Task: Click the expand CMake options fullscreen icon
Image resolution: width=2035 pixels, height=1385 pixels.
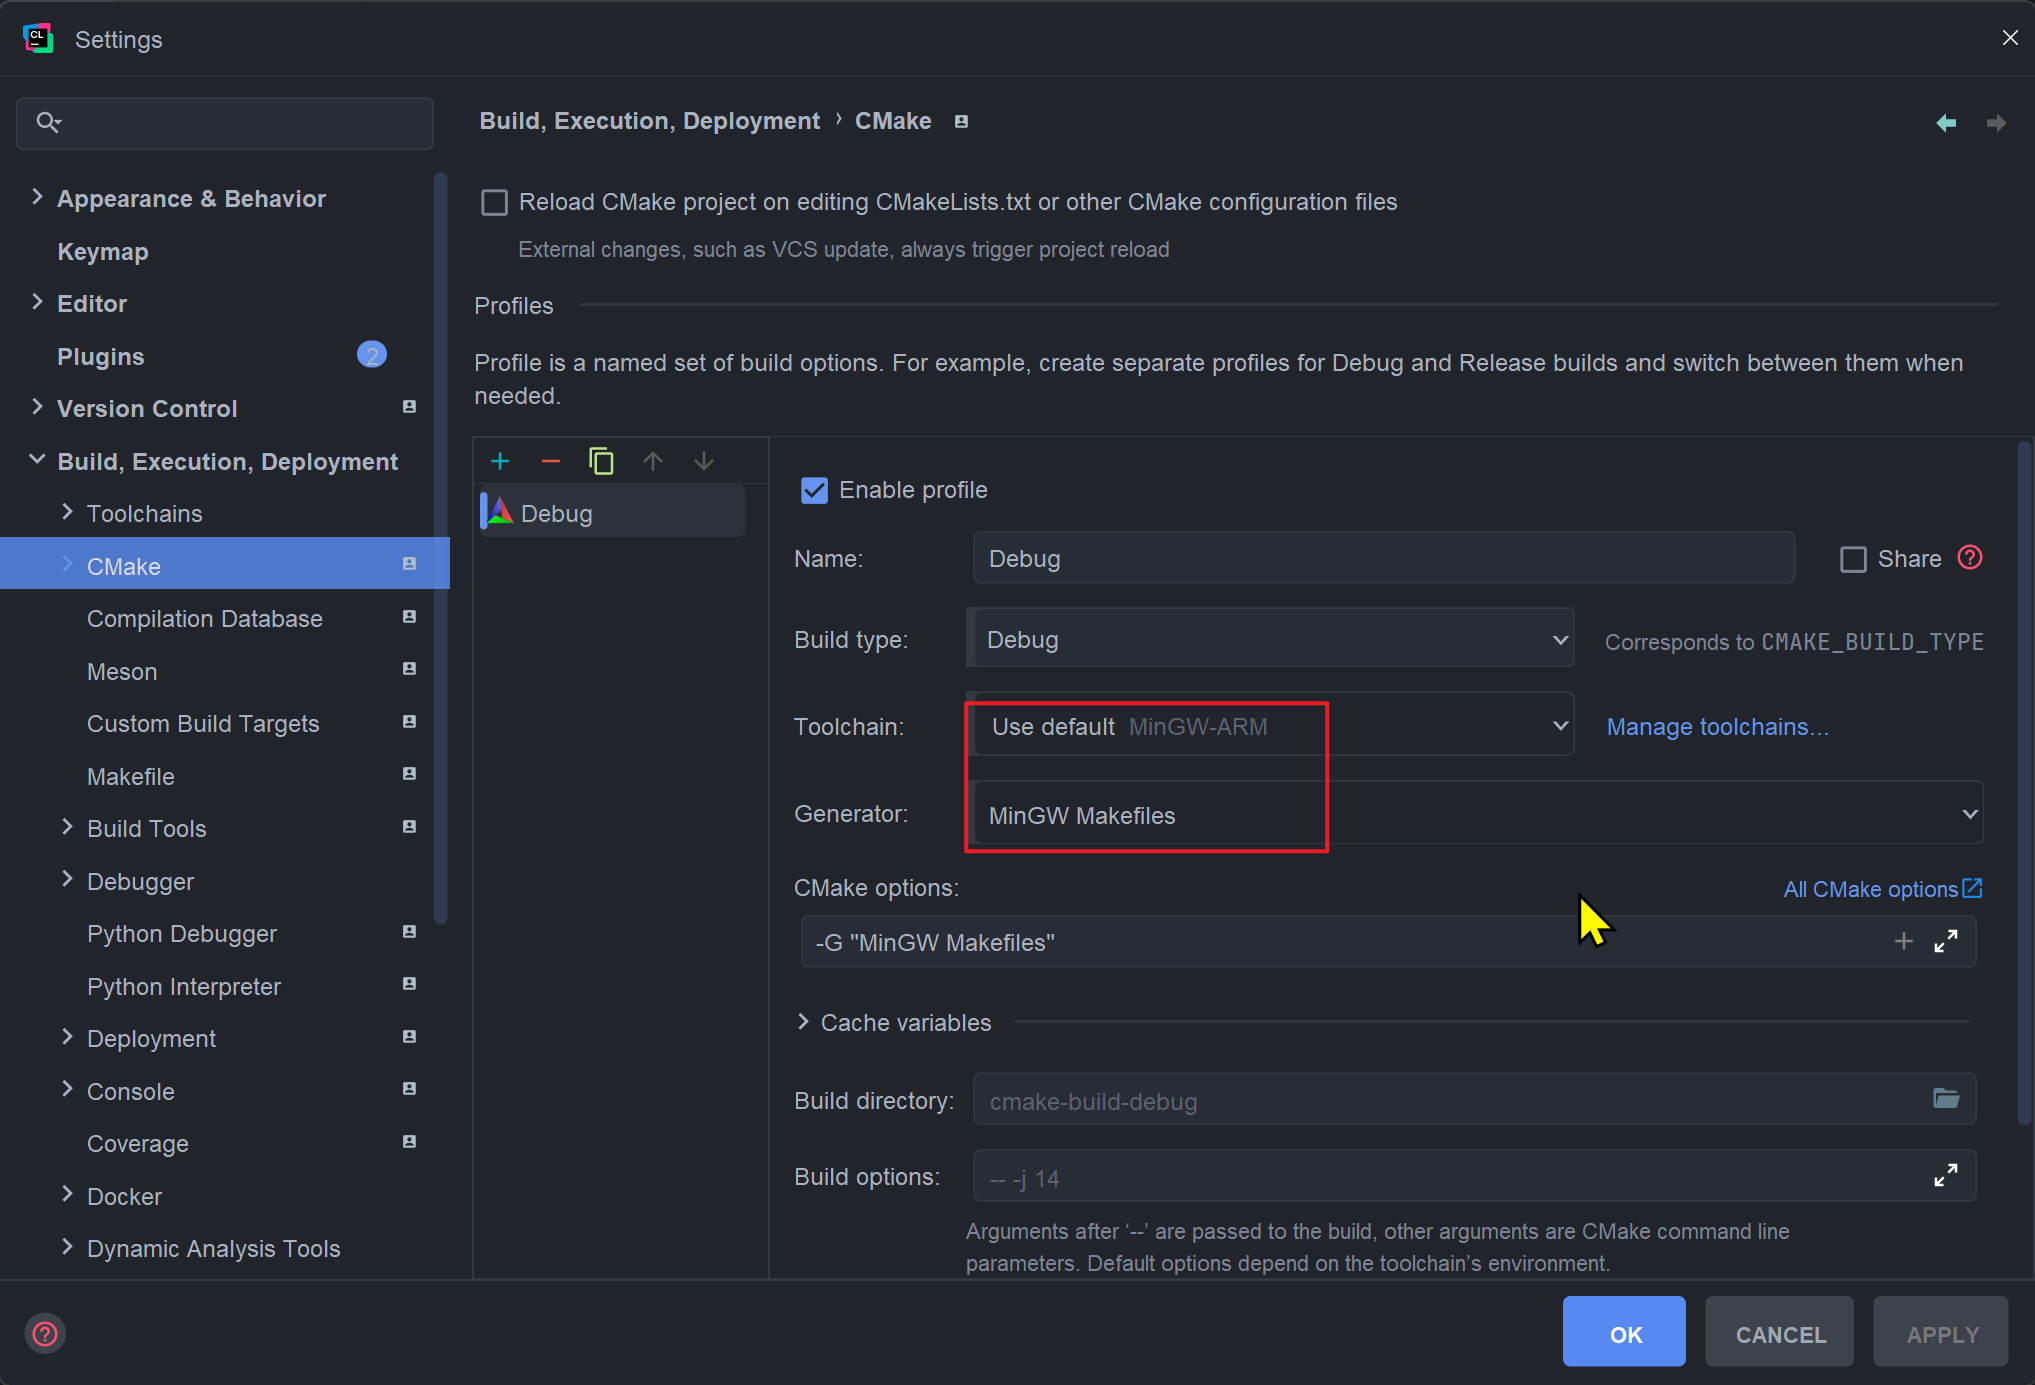Action: click(x=1948, y=941)
